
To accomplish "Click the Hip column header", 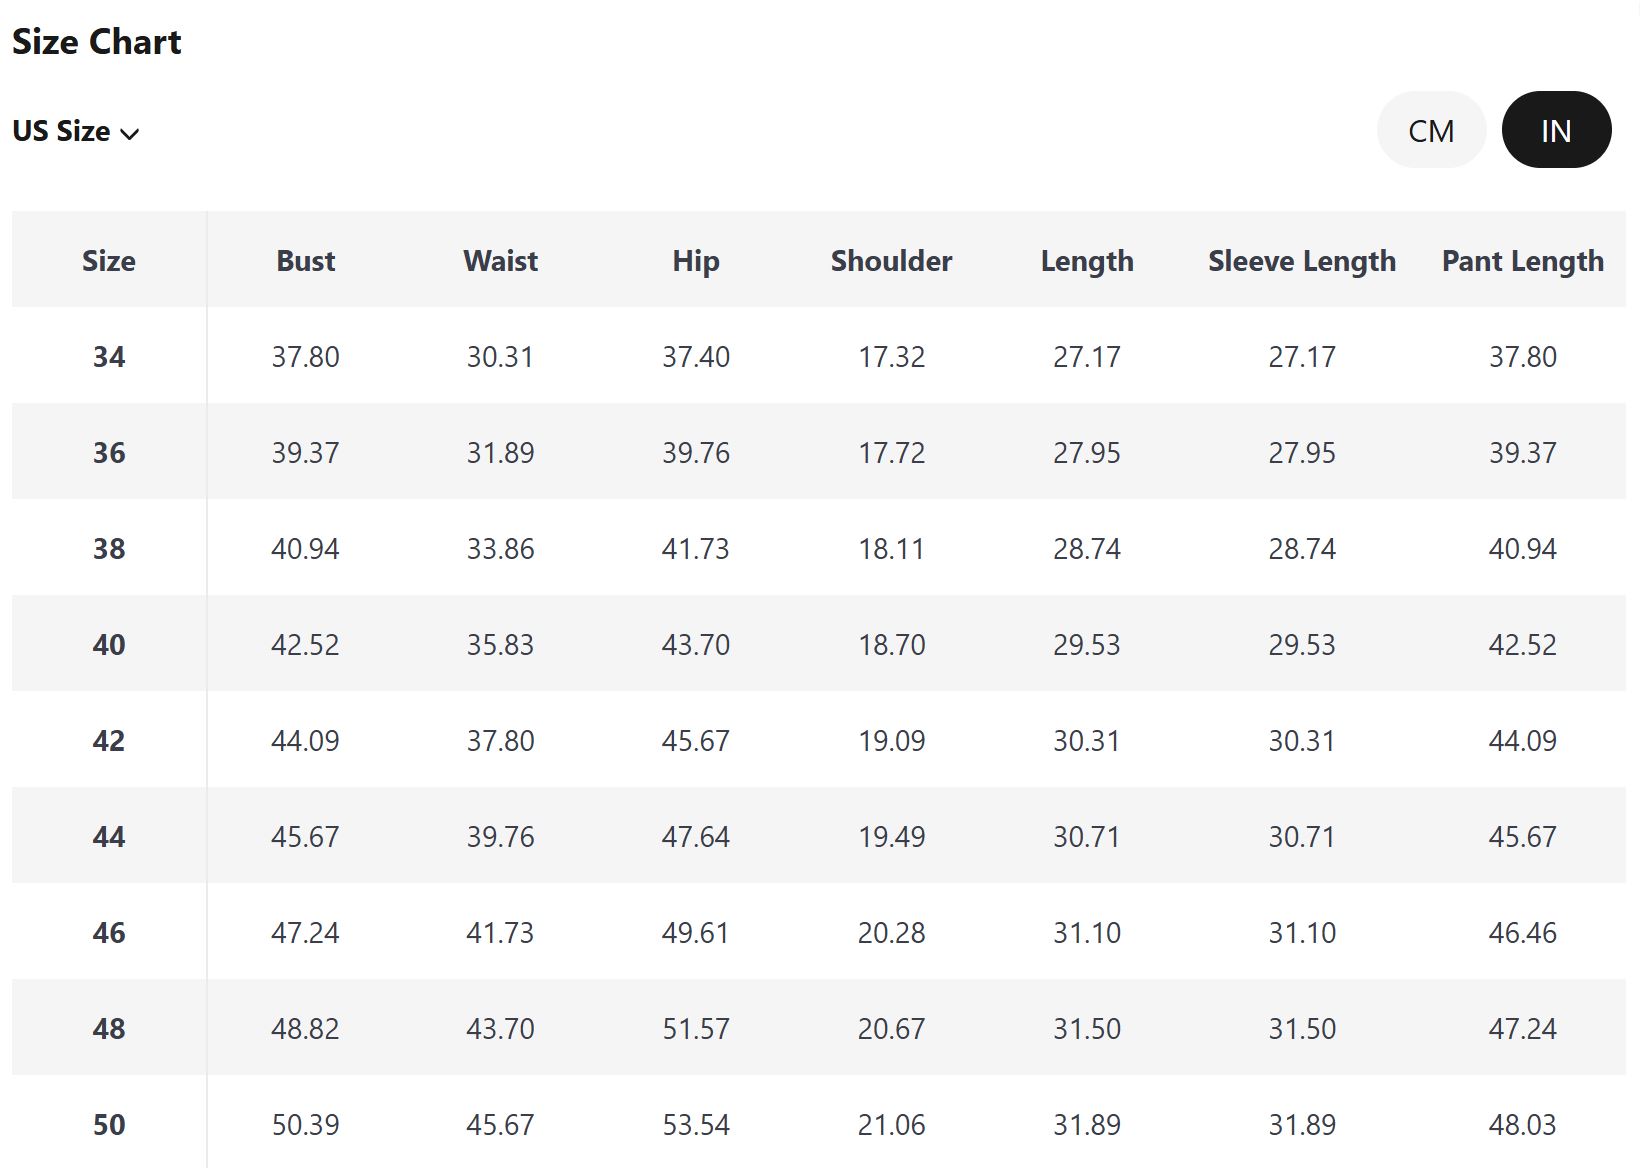I will [695, 261].
